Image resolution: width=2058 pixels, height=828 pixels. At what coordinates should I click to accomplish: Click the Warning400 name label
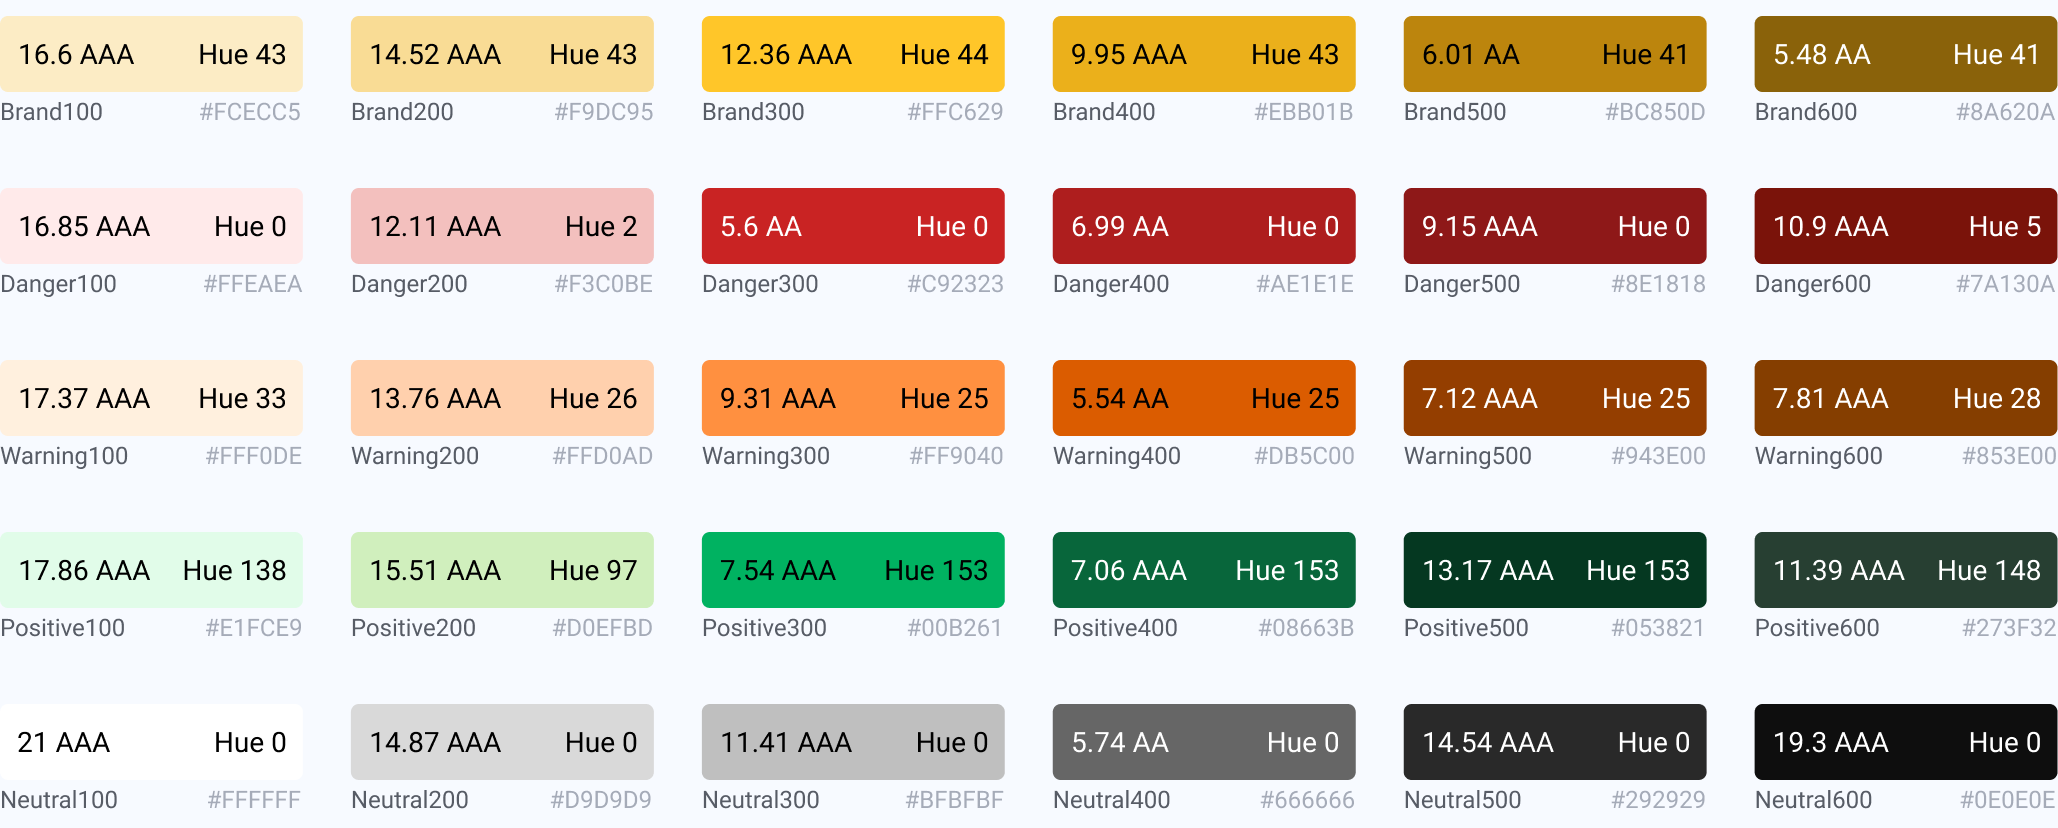pyautogui.click(x=1116, y=456)
